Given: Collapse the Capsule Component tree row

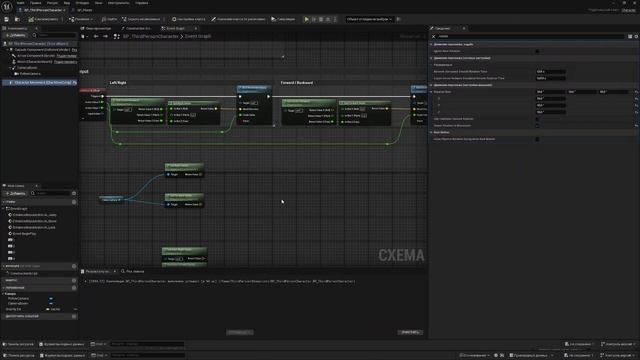Looking at the screenshot, I should [7, 50].
